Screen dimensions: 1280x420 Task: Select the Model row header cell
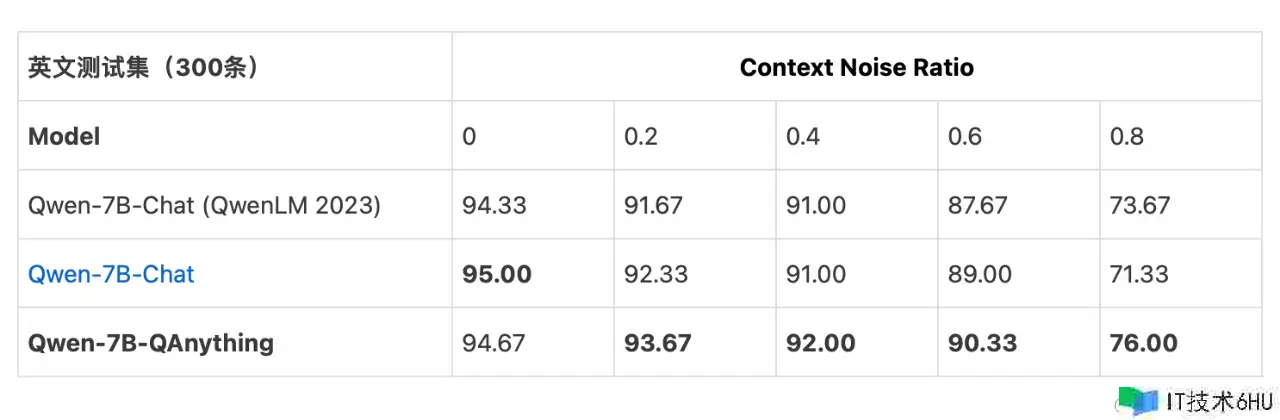click(x=64, y=136)
